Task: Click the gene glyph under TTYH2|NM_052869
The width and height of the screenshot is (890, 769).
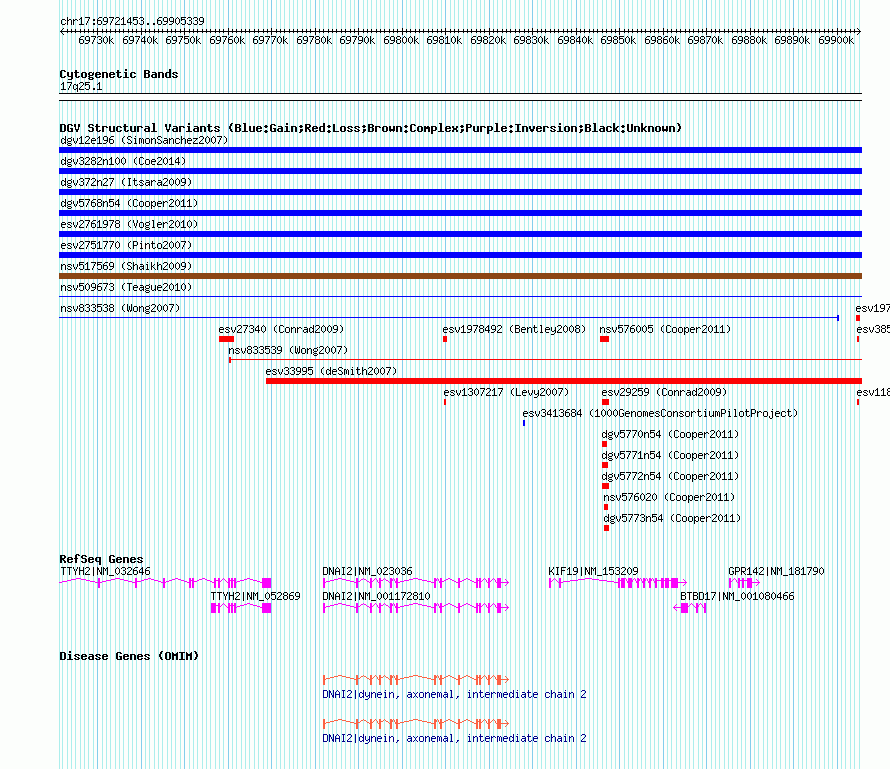Action: pyautogui.click(x=241, y=608)
